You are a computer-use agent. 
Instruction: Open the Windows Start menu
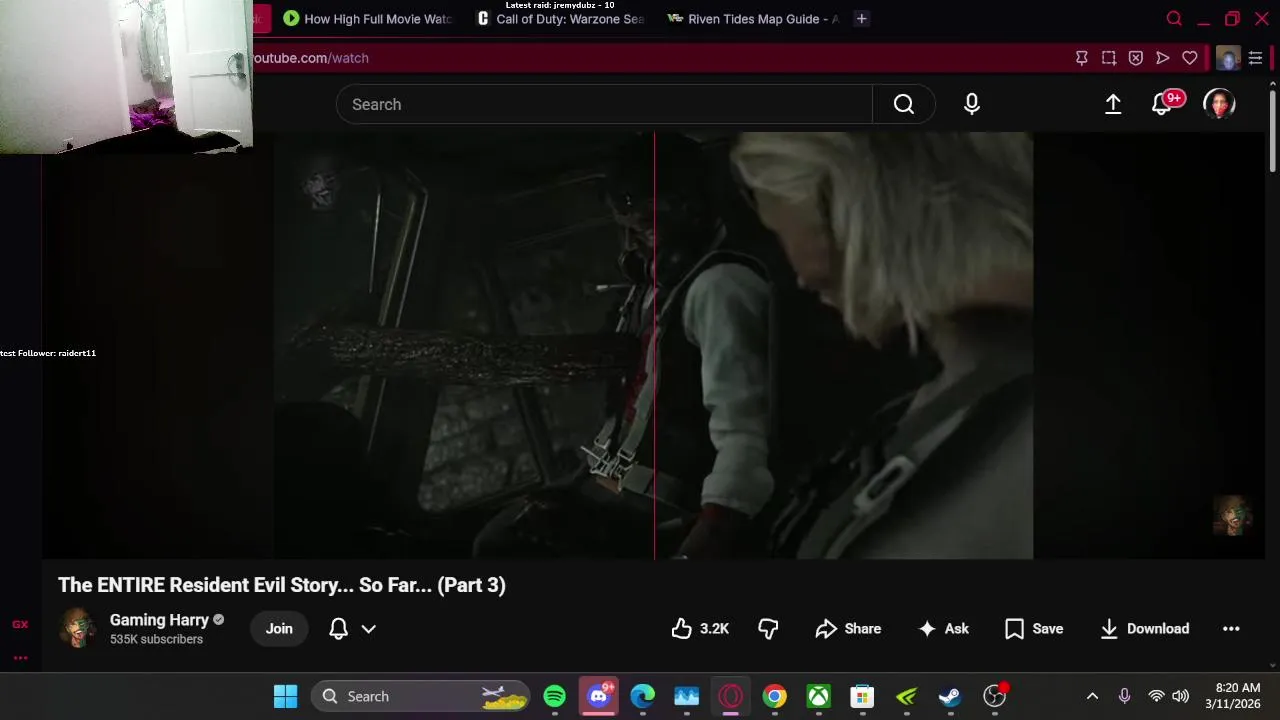(x=285, y=696)
